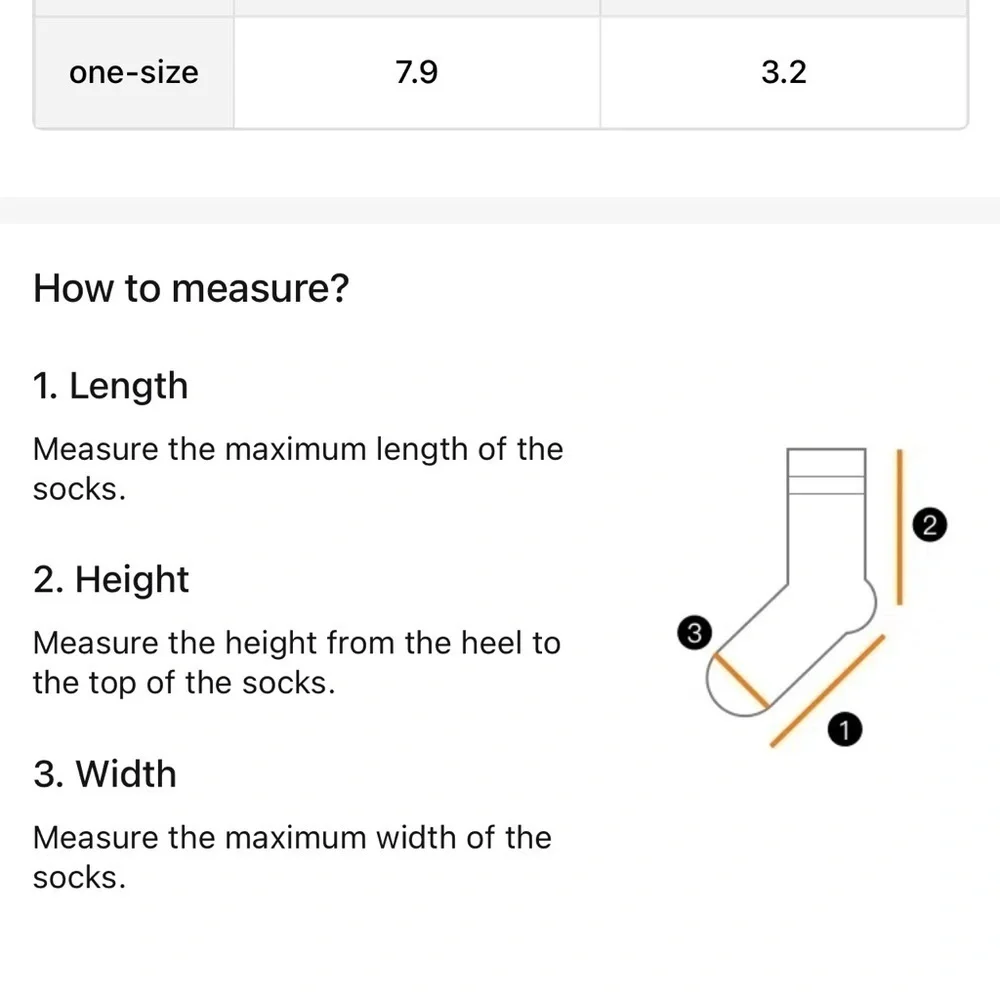Viewport: 1000px width, 1000px height.
Task: Click the vertical orange height line
Action: click(x=899, y=527)
